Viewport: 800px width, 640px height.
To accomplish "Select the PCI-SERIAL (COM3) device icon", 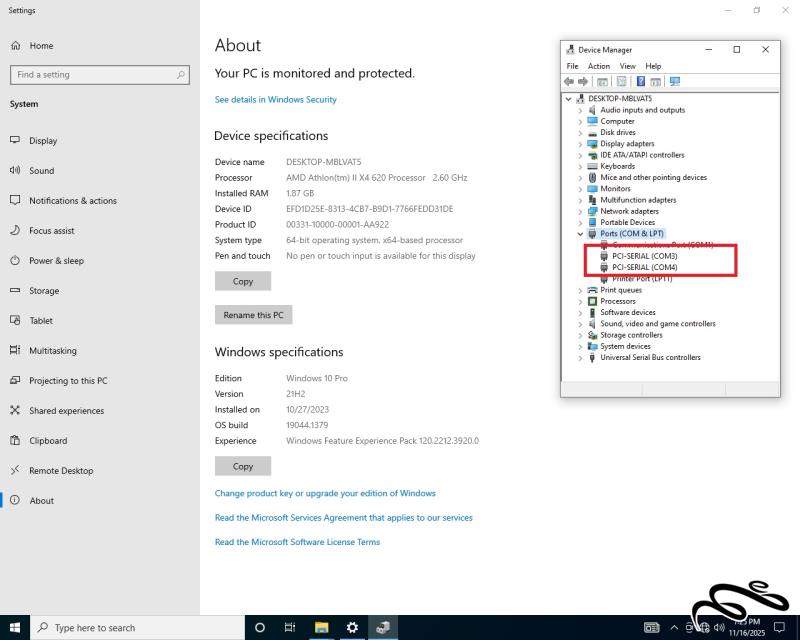I will [604, 256].
